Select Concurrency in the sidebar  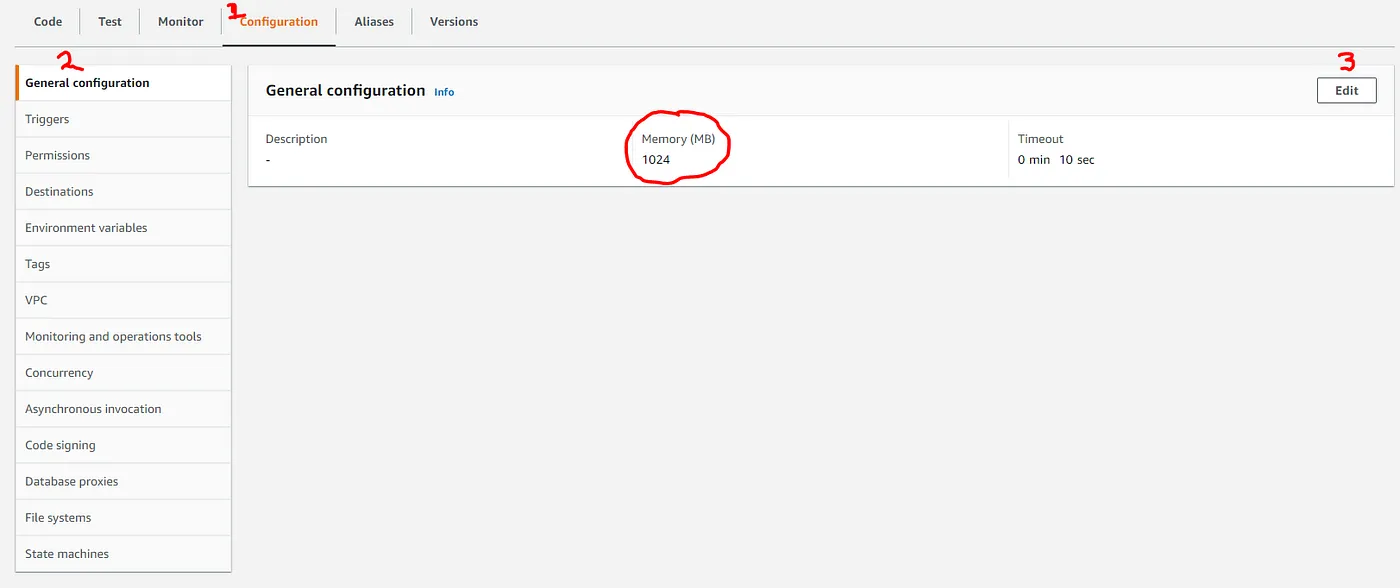click(59, 373)
